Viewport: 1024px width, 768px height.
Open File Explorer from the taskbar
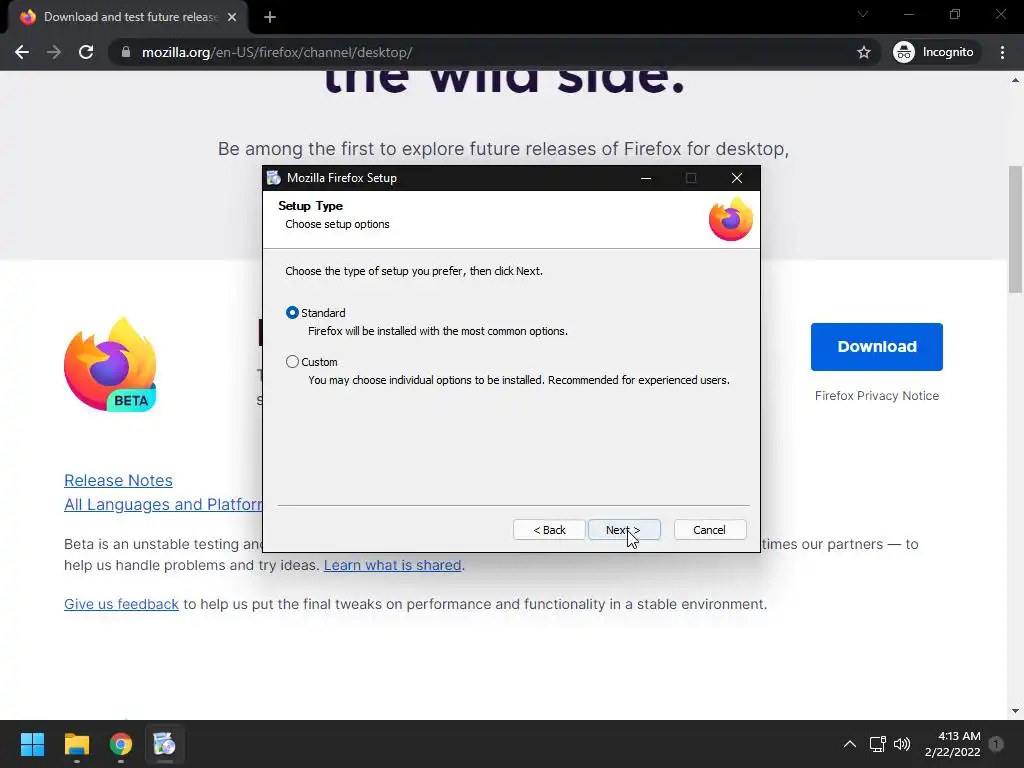pos(76,744)
